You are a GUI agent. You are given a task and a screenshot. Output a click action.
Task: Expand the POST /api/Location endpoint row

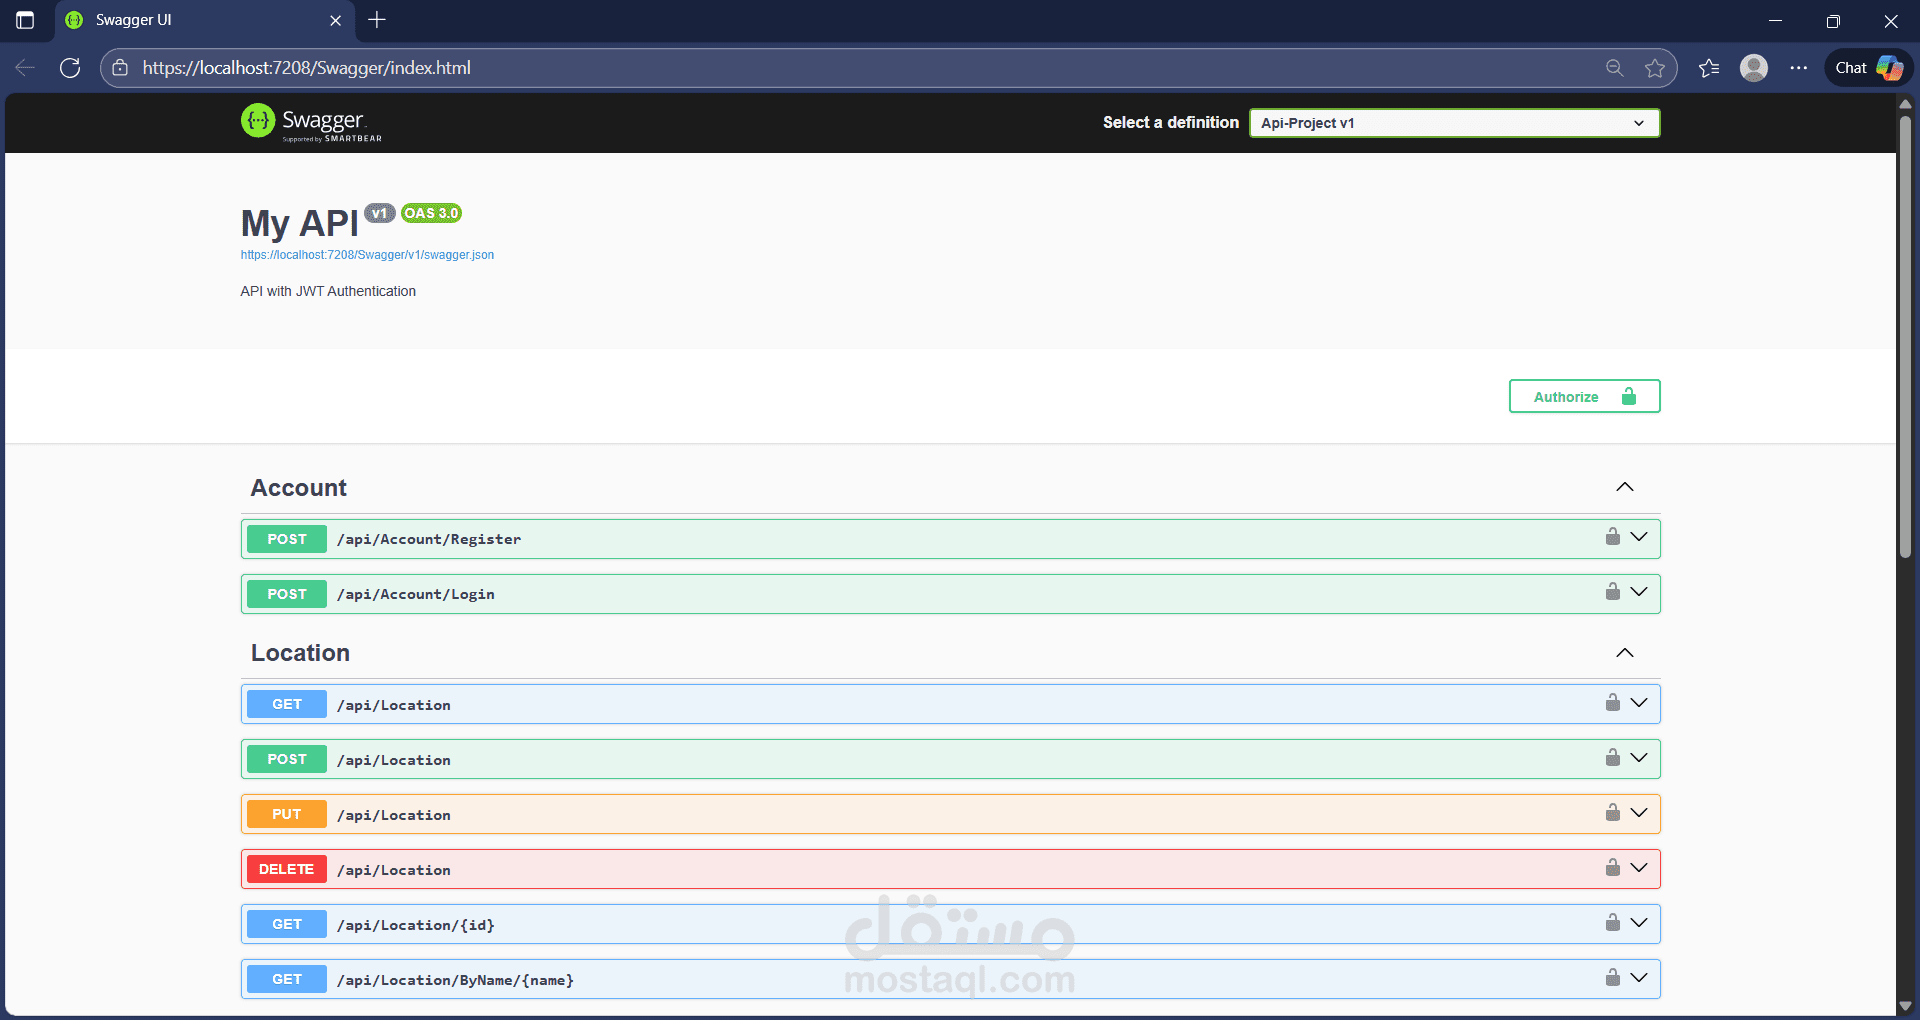[x=1639, y=757]
